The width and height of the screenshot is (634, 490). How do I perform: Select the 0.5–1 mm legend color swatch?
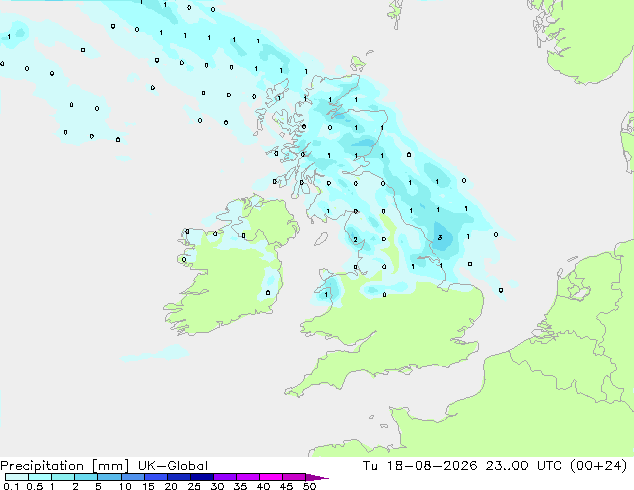tap(40, 477)
